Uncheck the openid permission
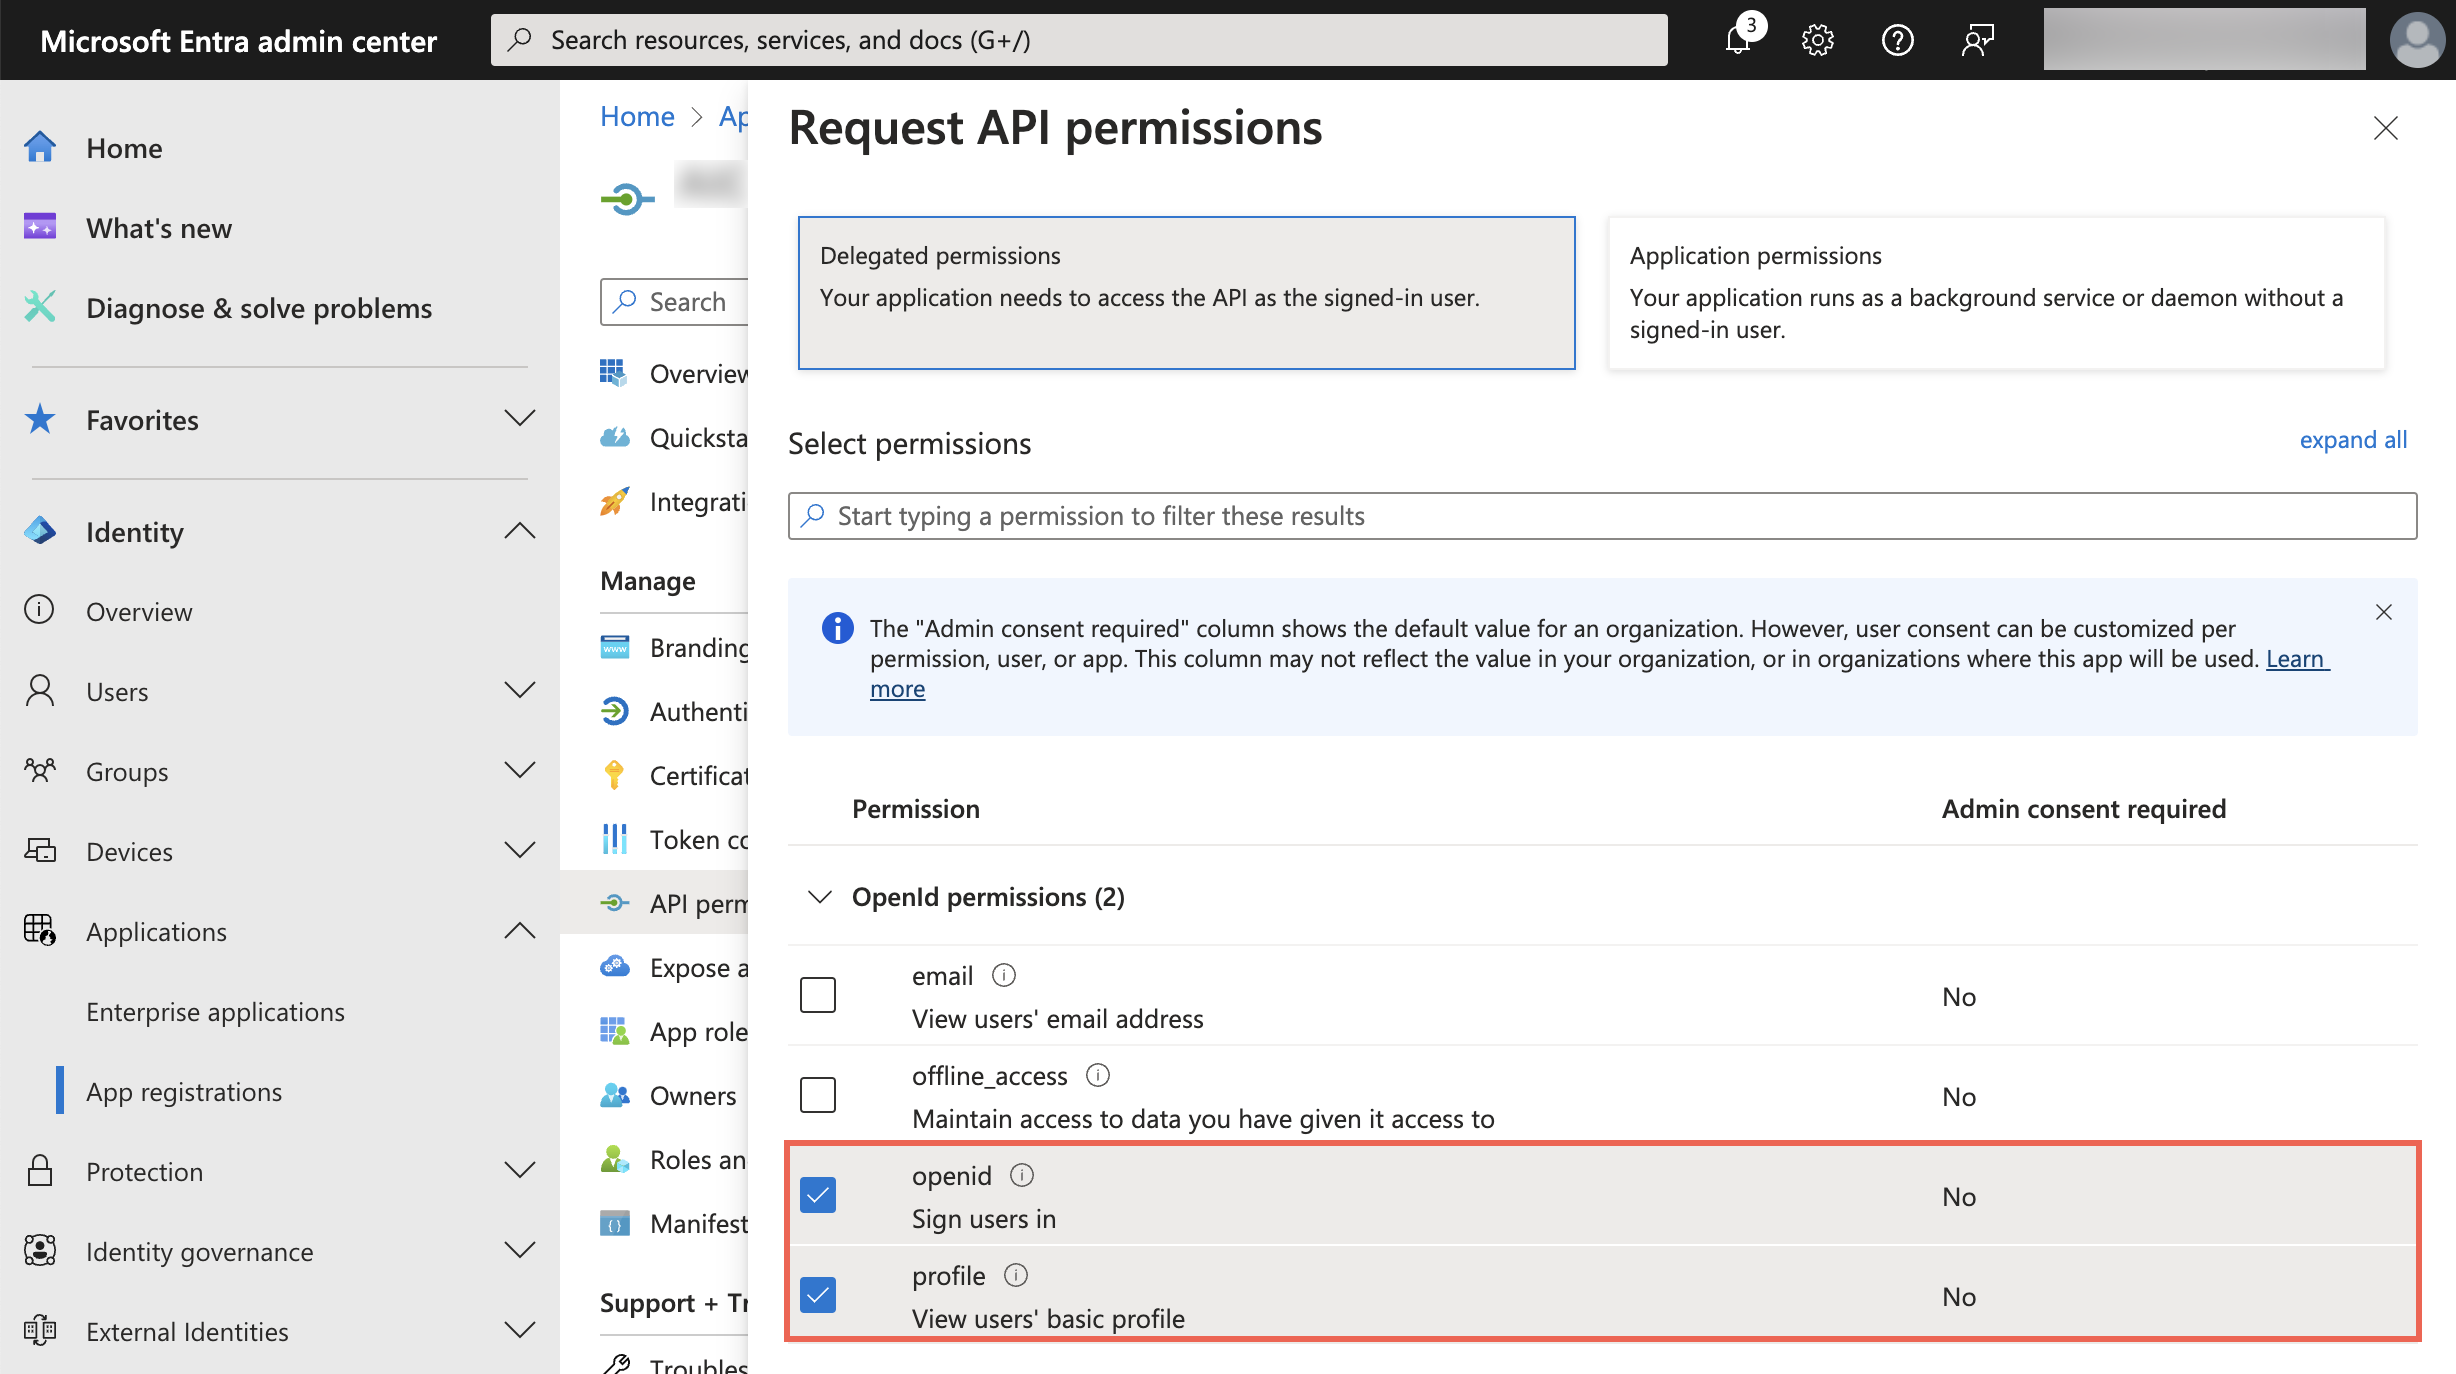Viewport: 2456px width, 1374px height. pos(818,1195)
